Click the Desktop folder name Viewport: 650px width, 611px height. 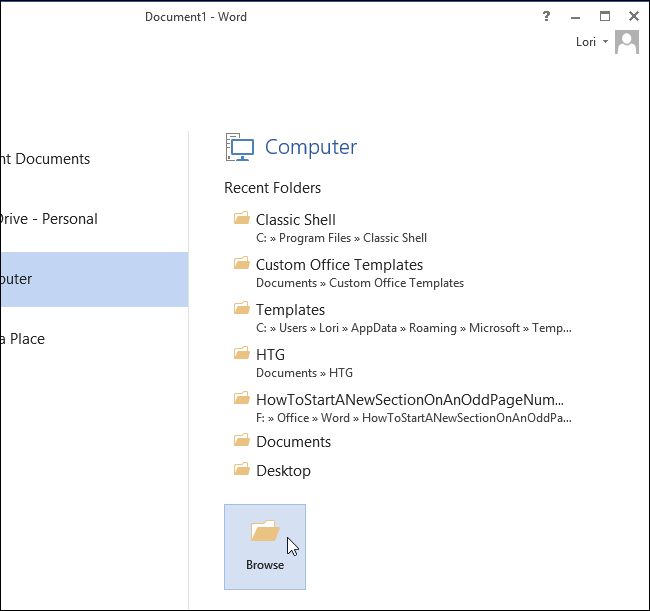click(283, 471)
